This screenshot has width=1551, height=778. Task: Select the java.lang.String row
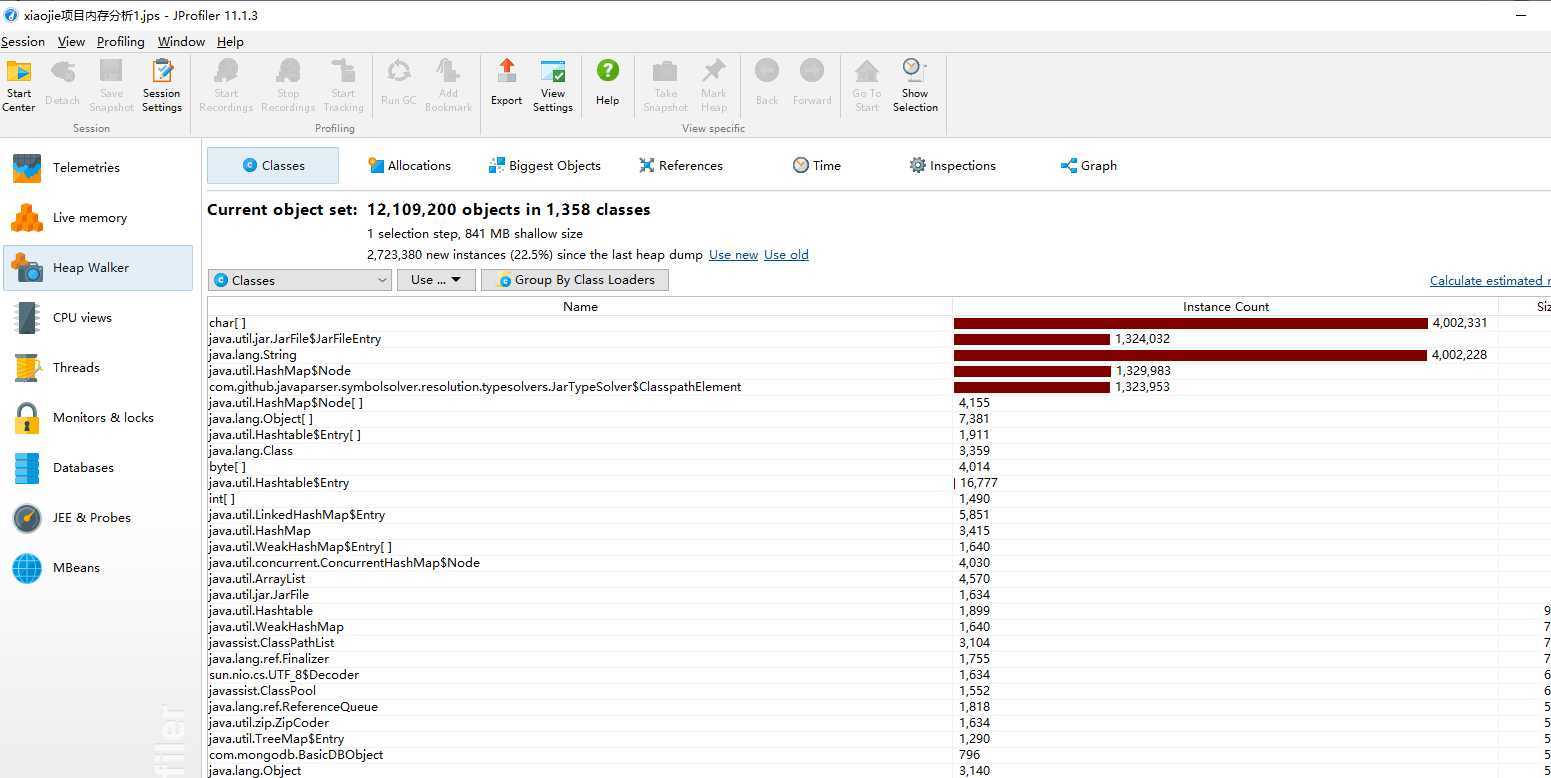pyautogui.click(x=879, y=355)
